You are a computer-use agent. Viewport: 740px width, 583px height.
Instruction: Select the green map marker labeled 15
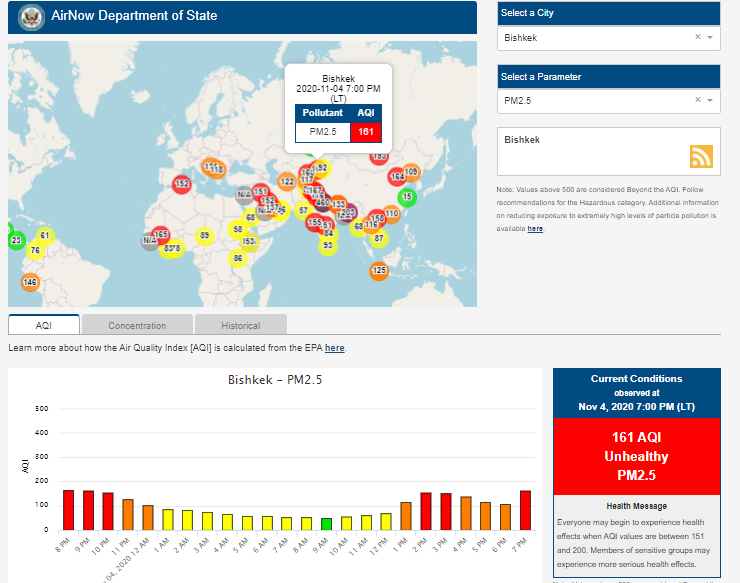pyautogui.click(x=407, y=197)
